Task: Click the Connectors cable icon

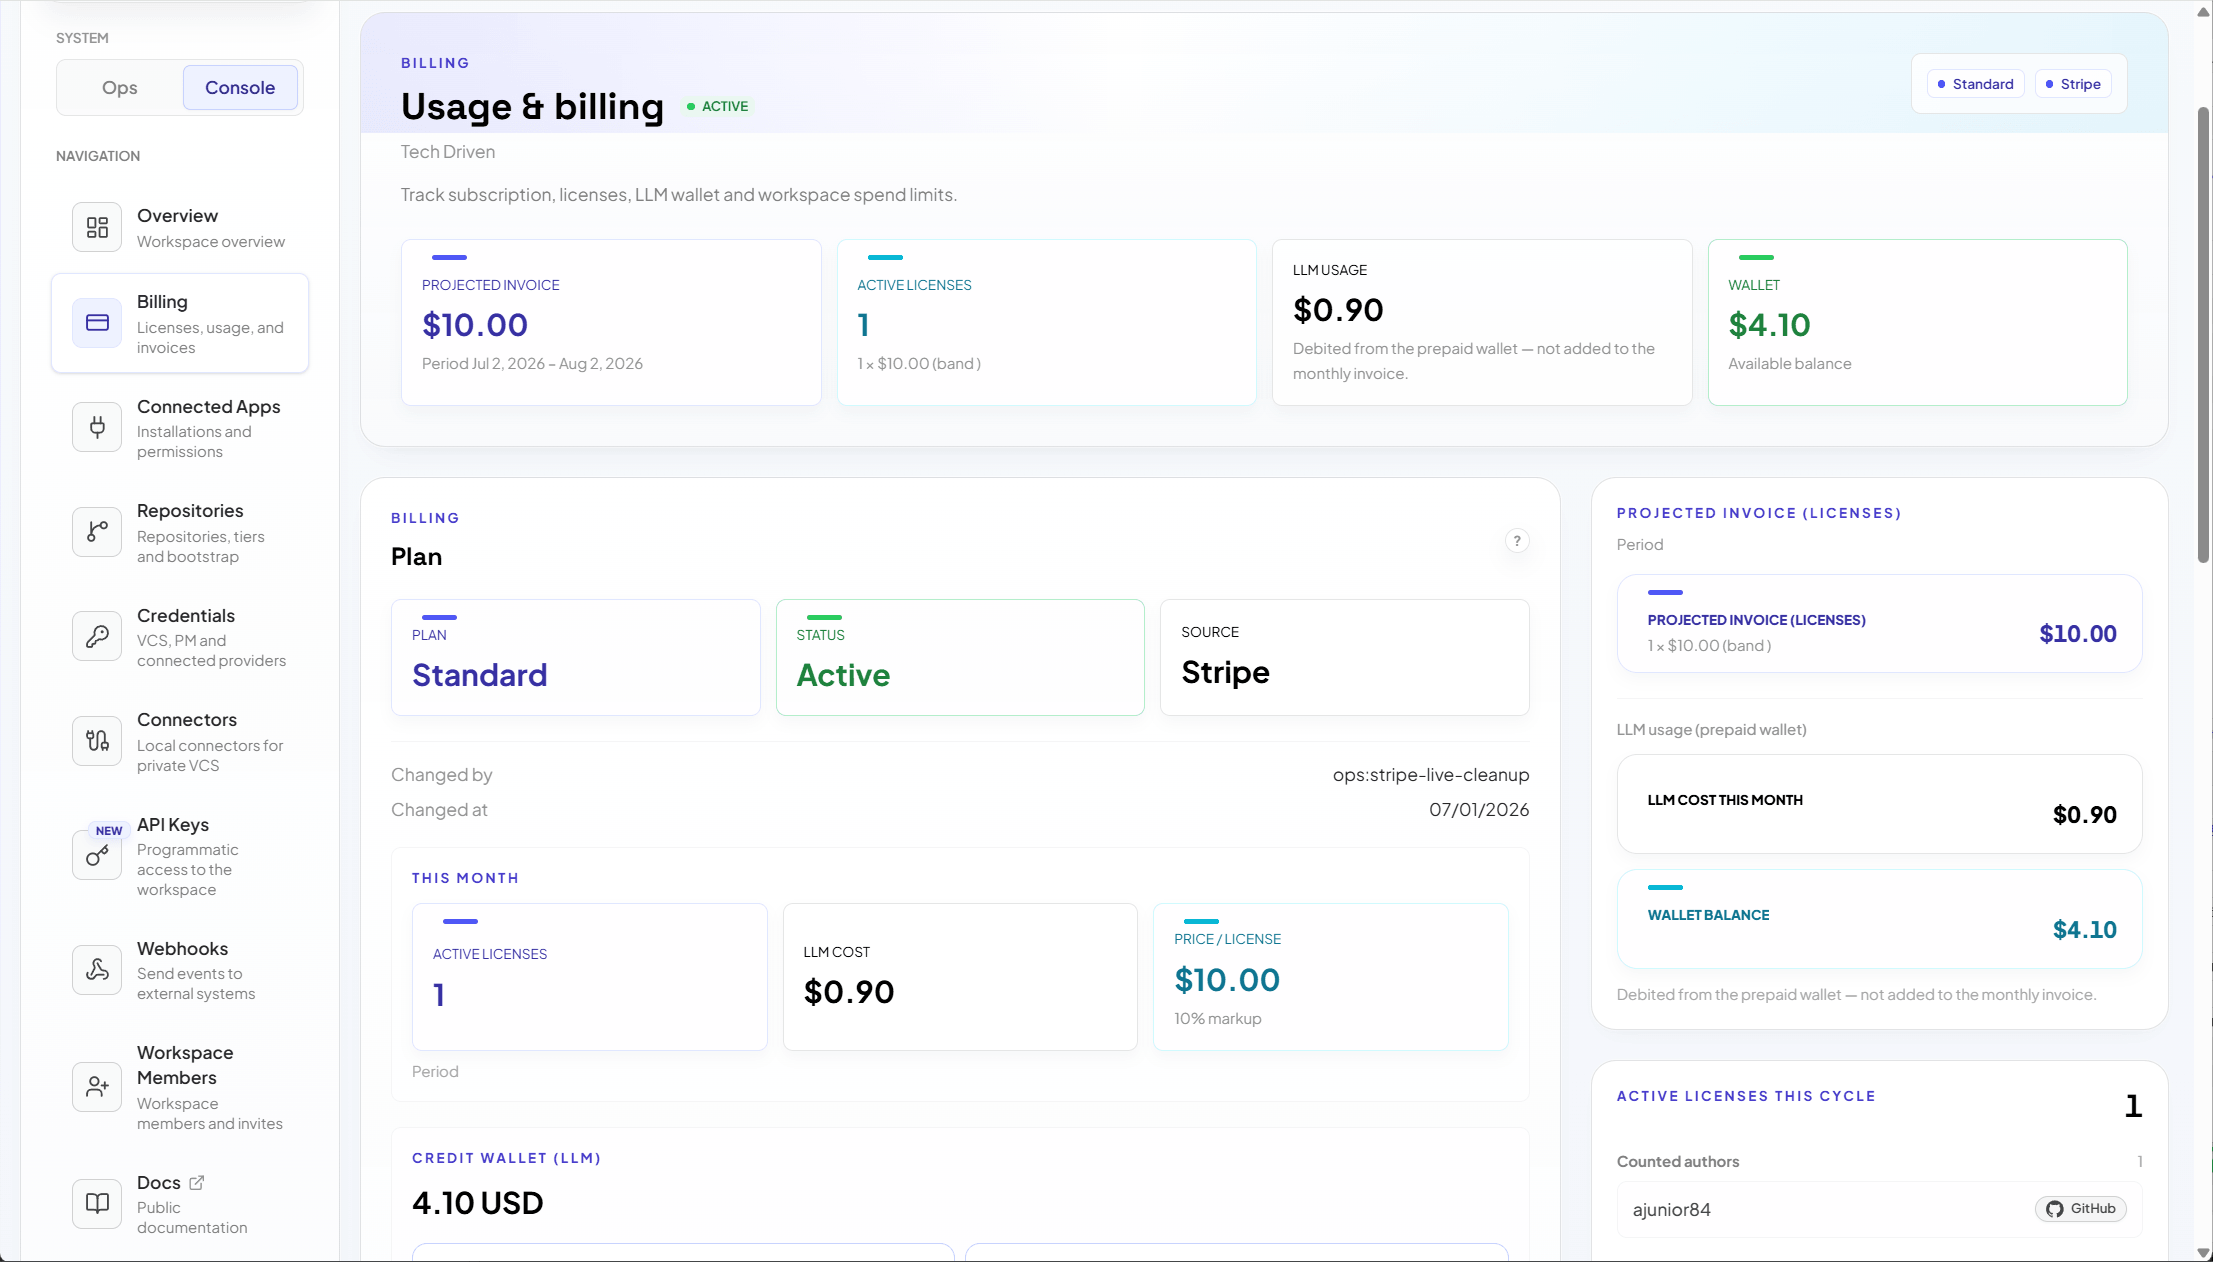Action: click(x=97, y=741)
